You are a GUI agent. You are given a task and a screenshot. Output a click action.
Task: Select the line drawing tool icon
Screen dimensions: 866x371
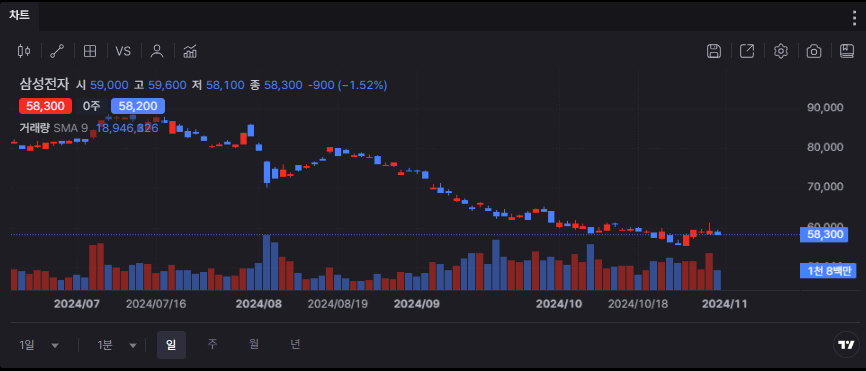[57, 51]
